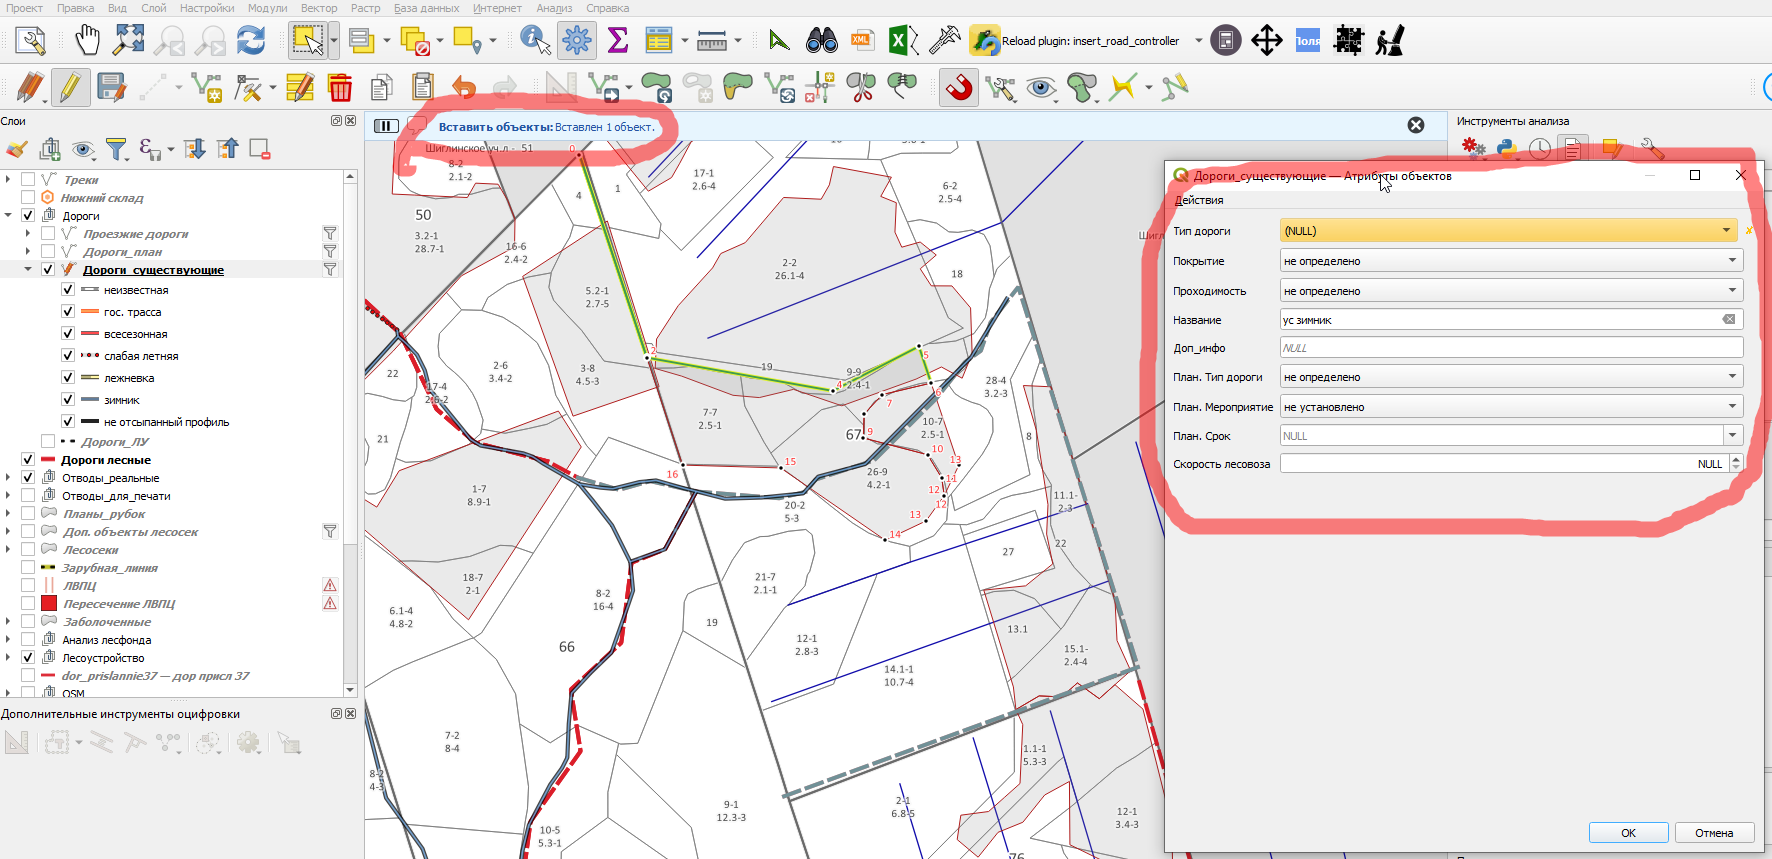
Task: Click the binoculars search icon
Action: [822, 40]
